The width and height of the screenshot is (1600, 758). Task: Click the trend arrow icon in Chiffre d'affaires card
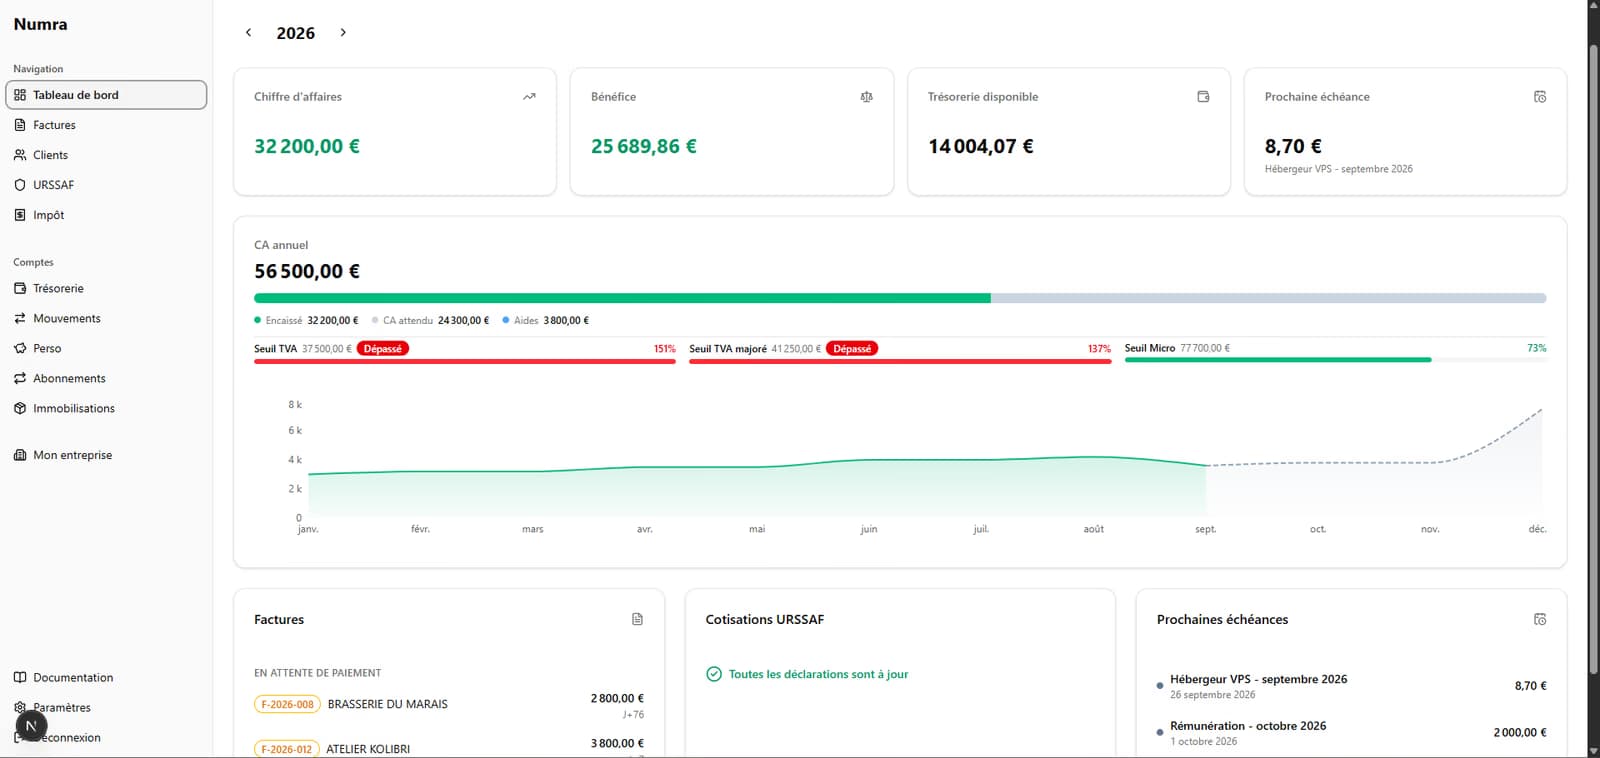tap(529, 97)
